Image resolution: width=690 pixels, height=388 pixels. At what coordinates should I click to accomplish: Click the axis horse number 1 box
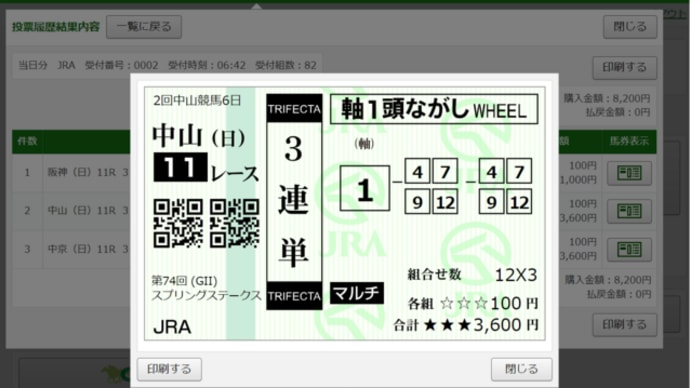tap(365, 189)
